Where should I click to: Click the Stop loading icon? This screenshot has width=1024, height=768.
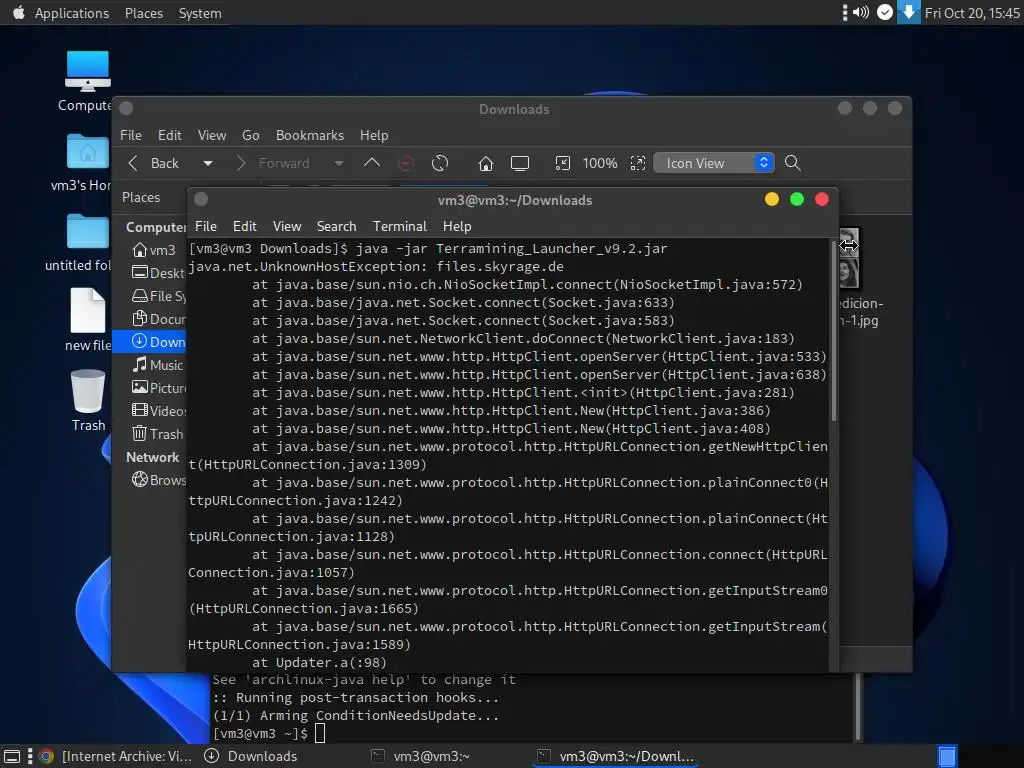(x=406, y=163)
